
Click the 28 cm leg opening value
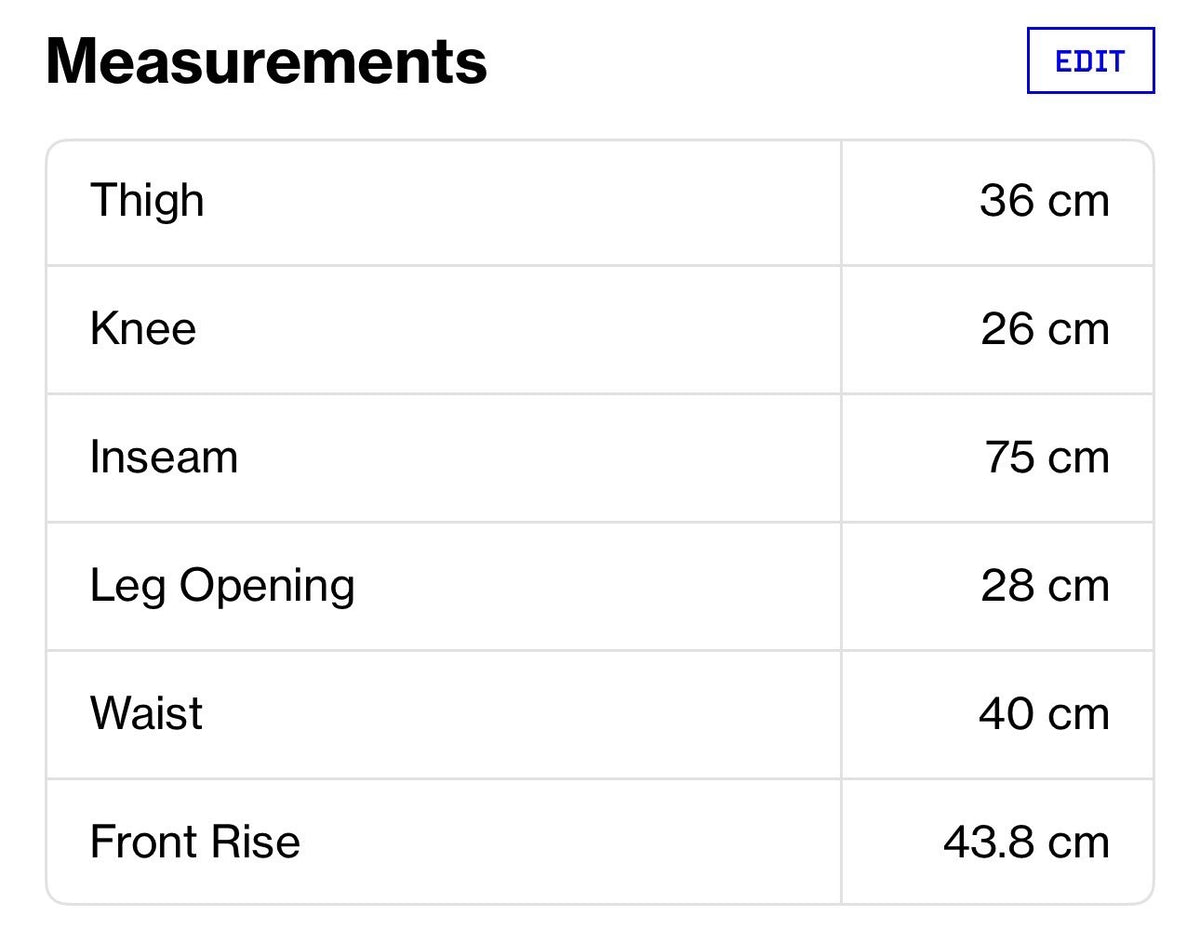point(1045,585)
